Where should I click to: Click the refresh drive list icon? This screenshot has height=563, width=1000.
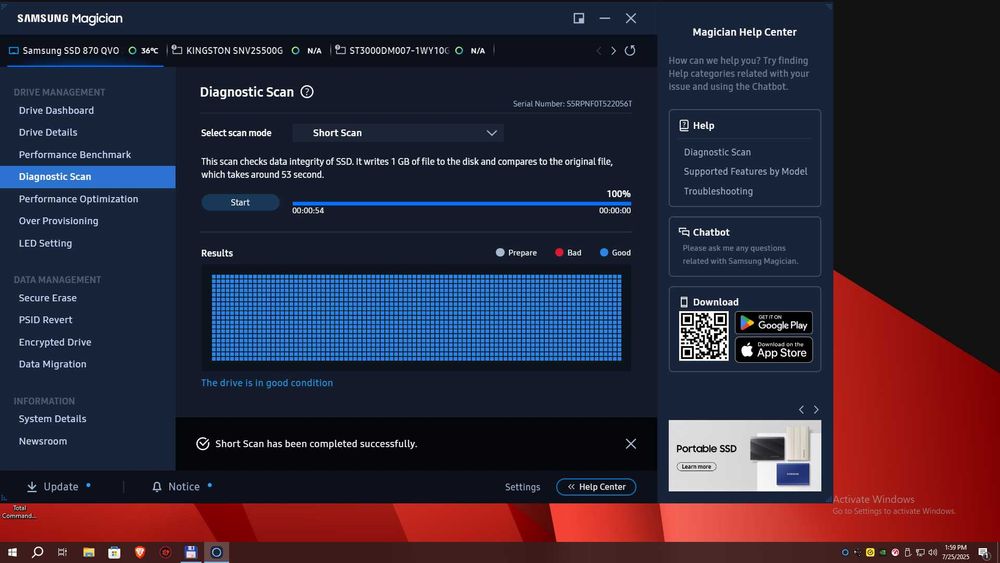click(630, 51)
